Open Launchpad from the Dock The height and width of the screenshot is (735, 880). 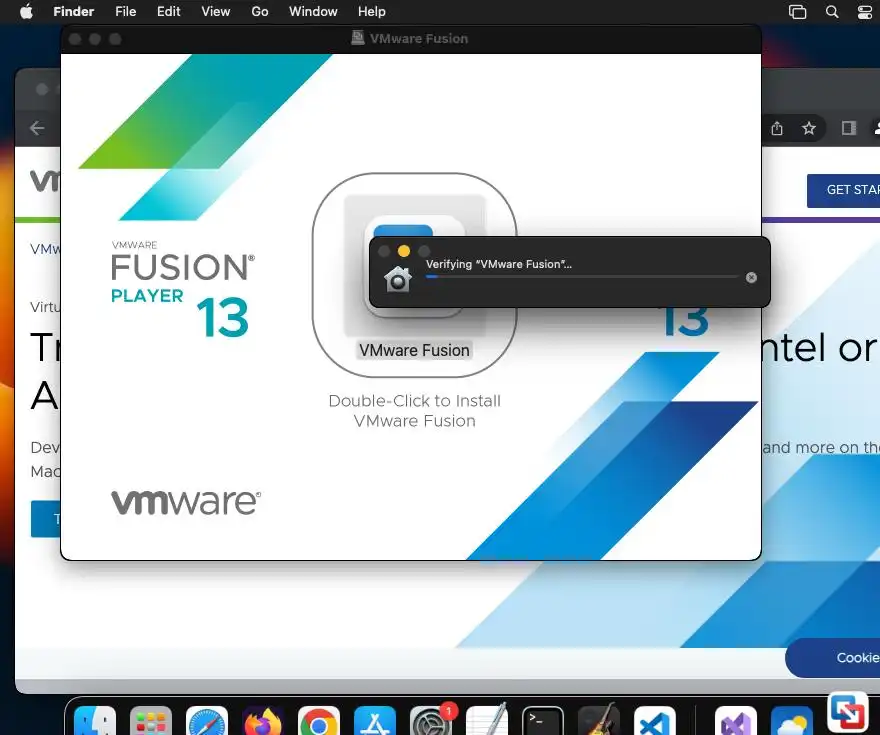pos(151,722)
